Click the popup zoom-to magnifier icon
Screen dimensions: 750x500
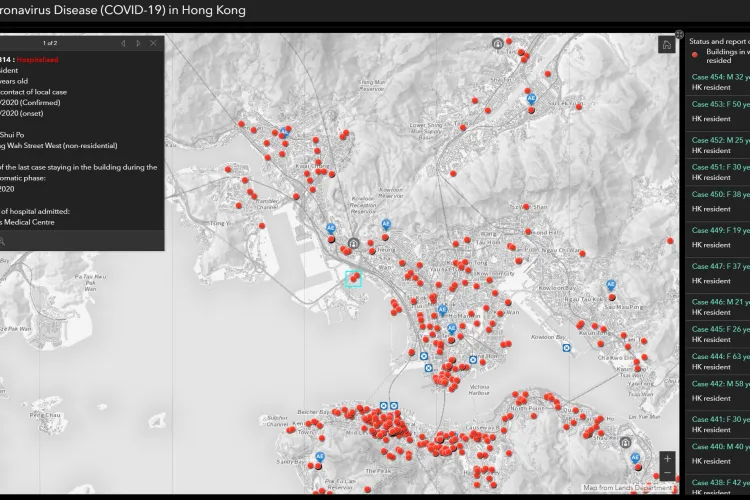coord(4,241)
